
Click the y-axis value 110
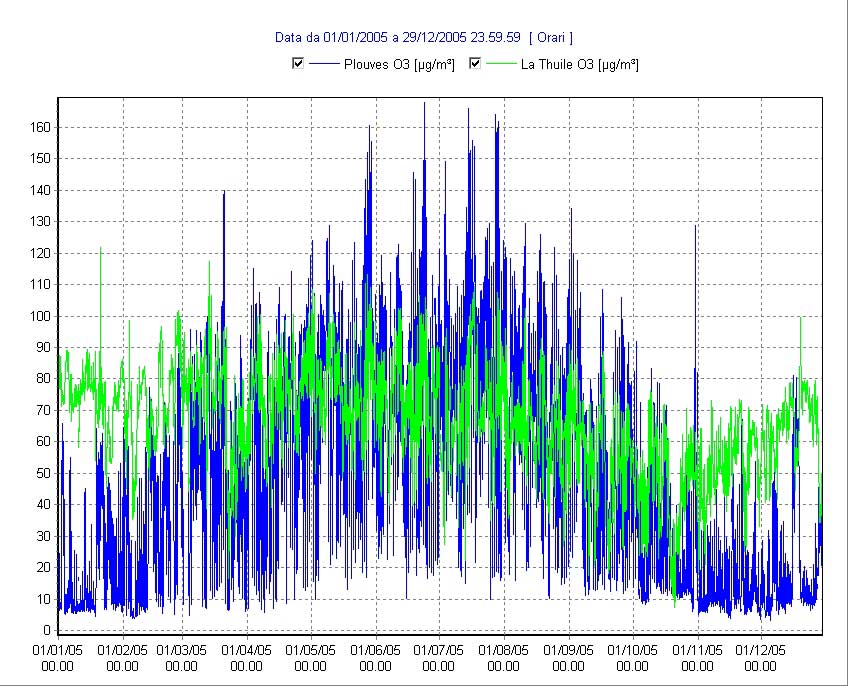coord(40,284)
